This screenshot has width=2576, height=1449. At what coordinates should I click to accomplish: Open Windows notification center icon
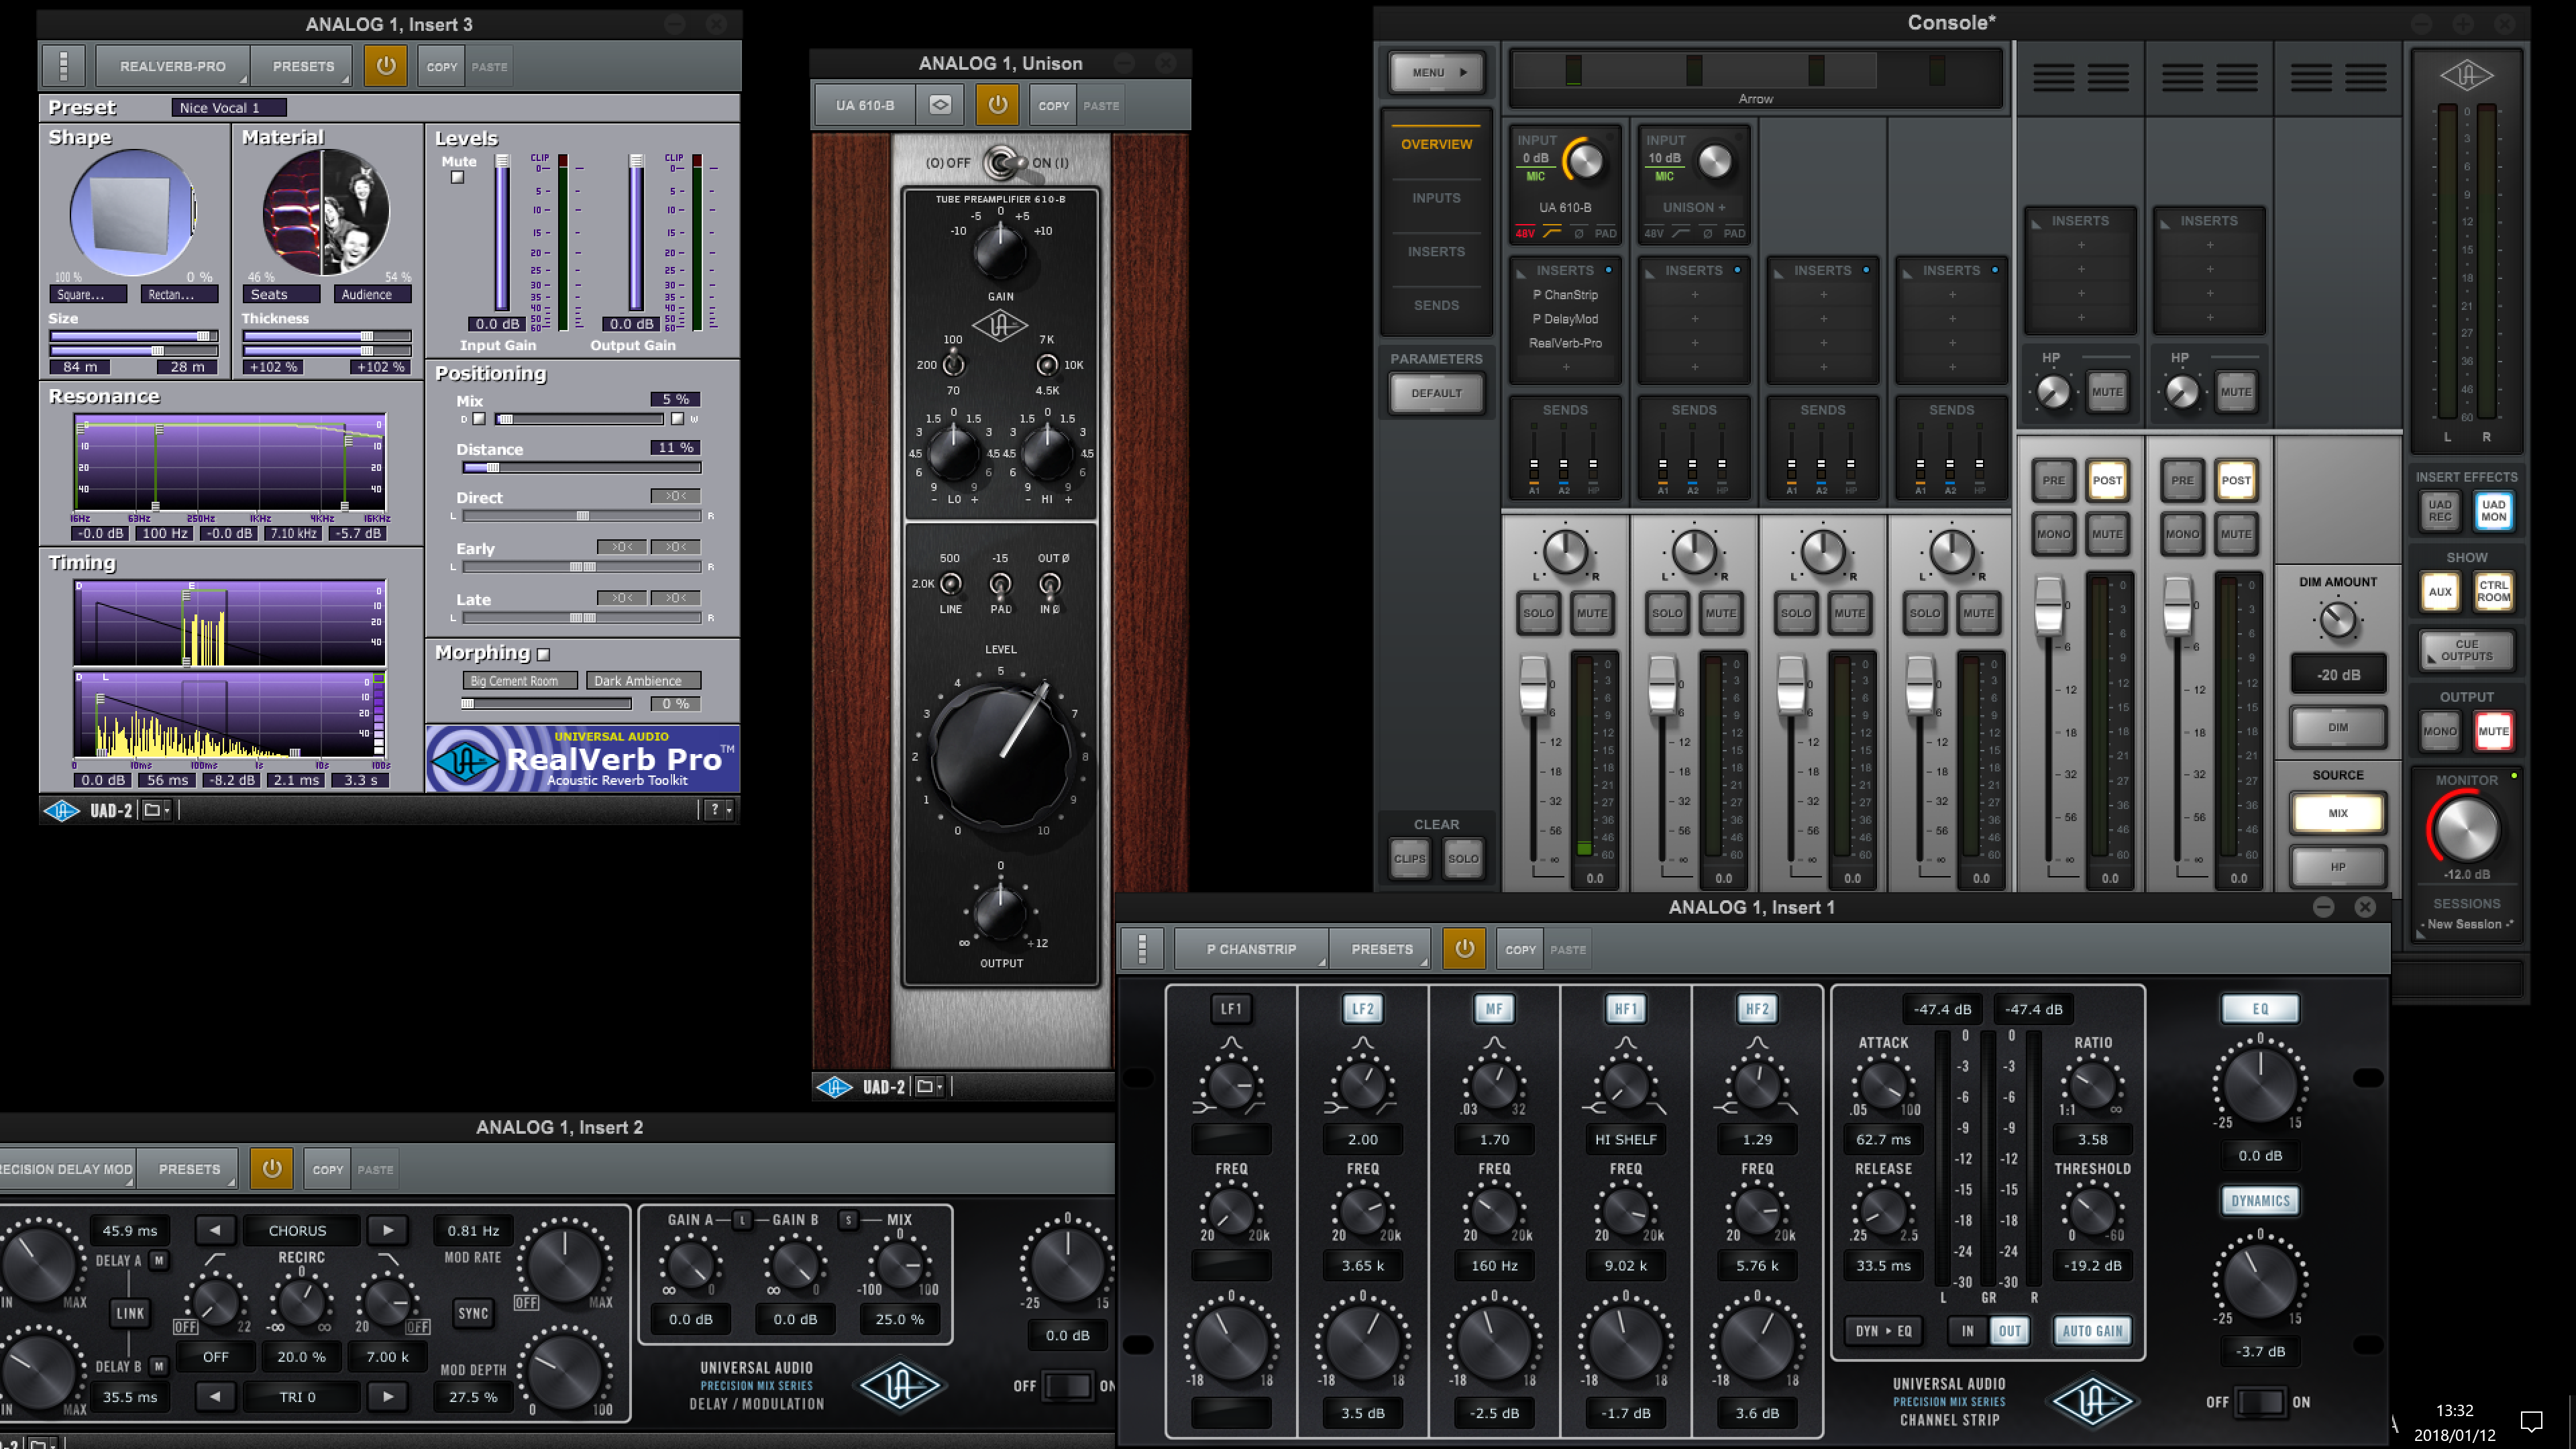tap(2532, 1421)
